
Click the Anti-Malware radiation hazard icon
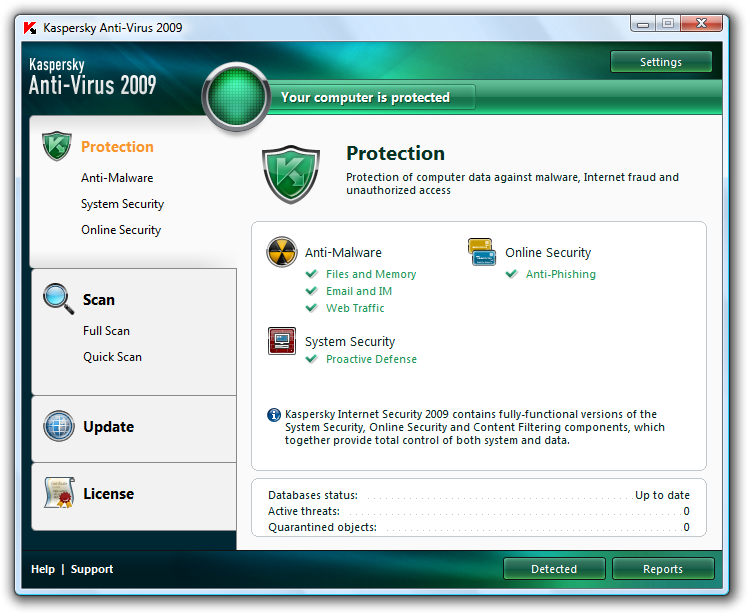[x=282, y=252]
